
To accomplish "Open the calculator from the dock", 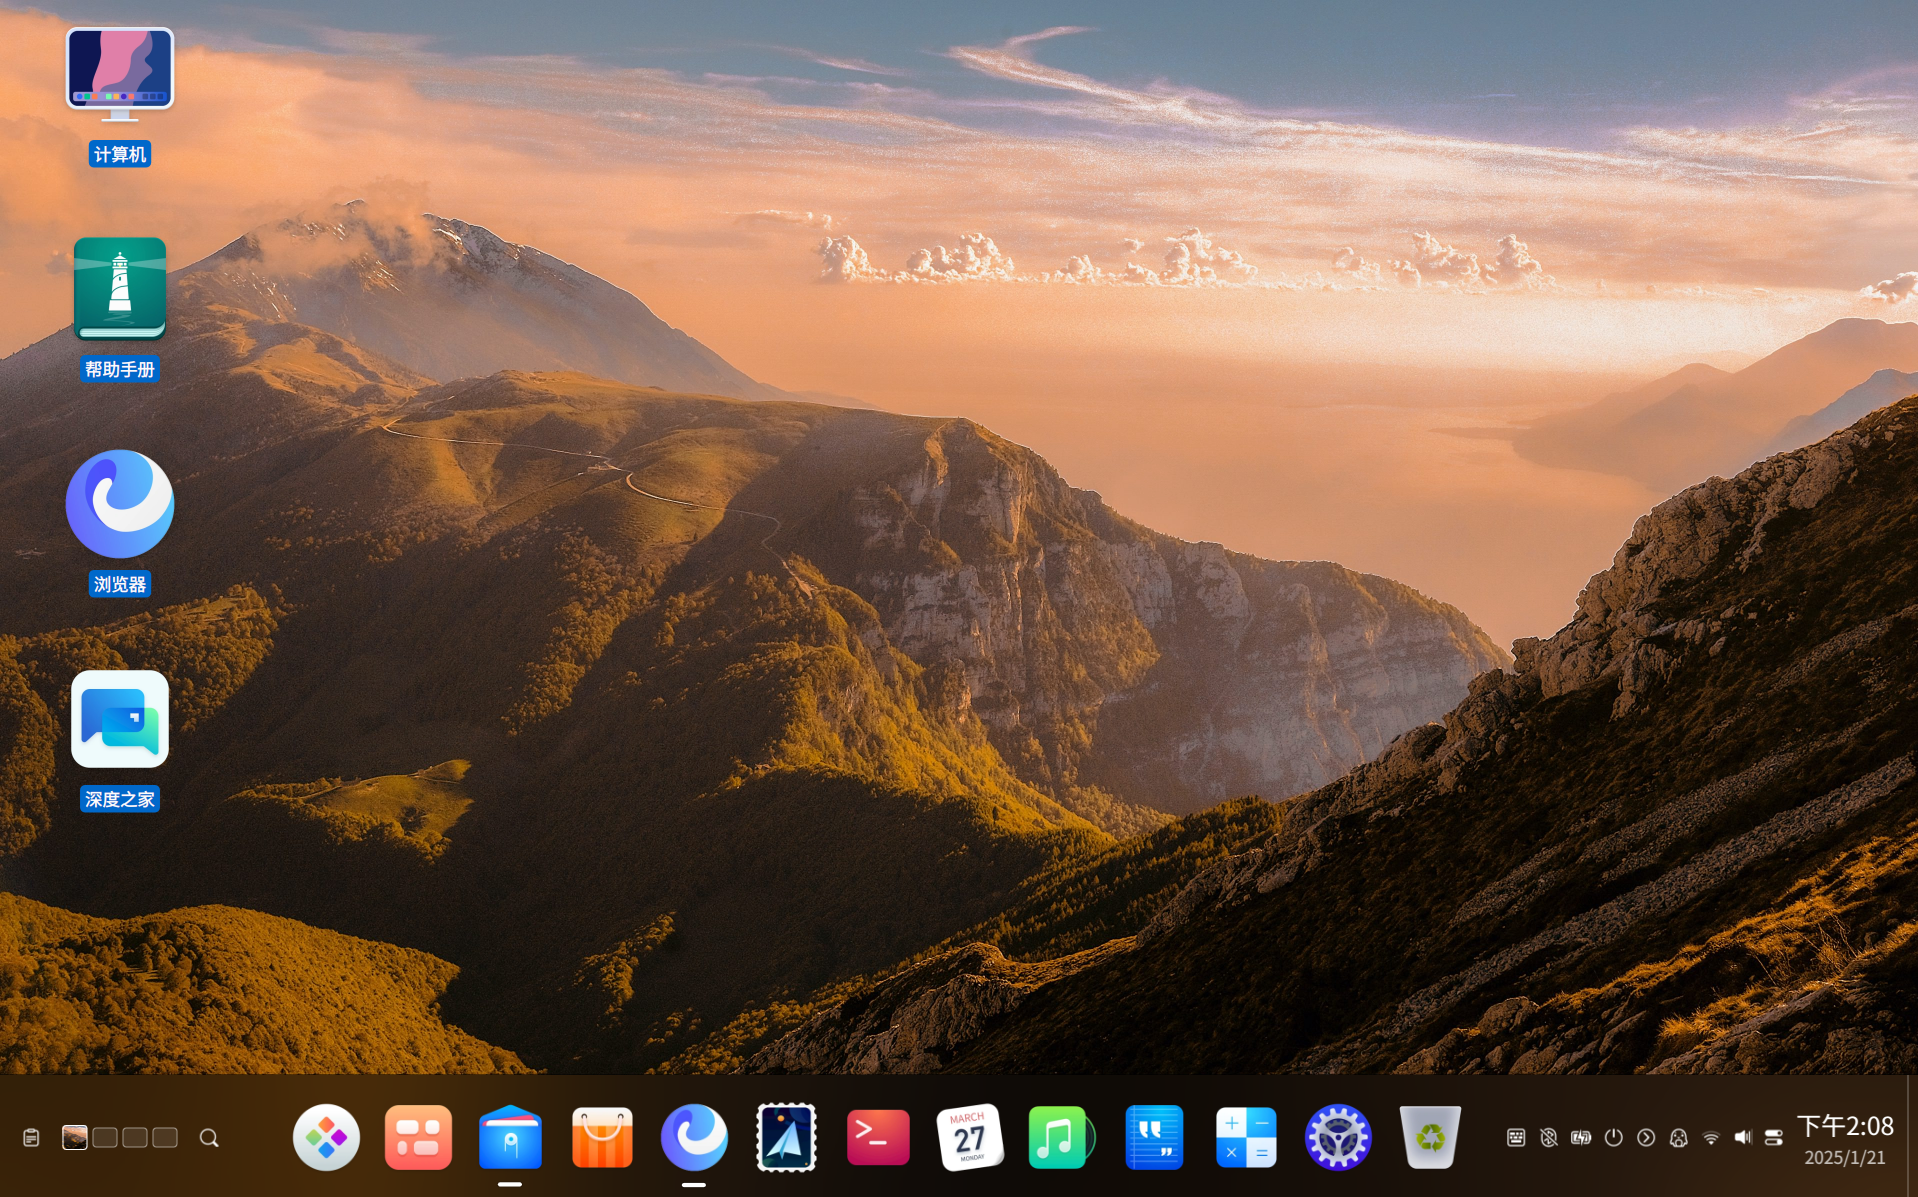I will pyautogui.click(x=1245, y=1137).
